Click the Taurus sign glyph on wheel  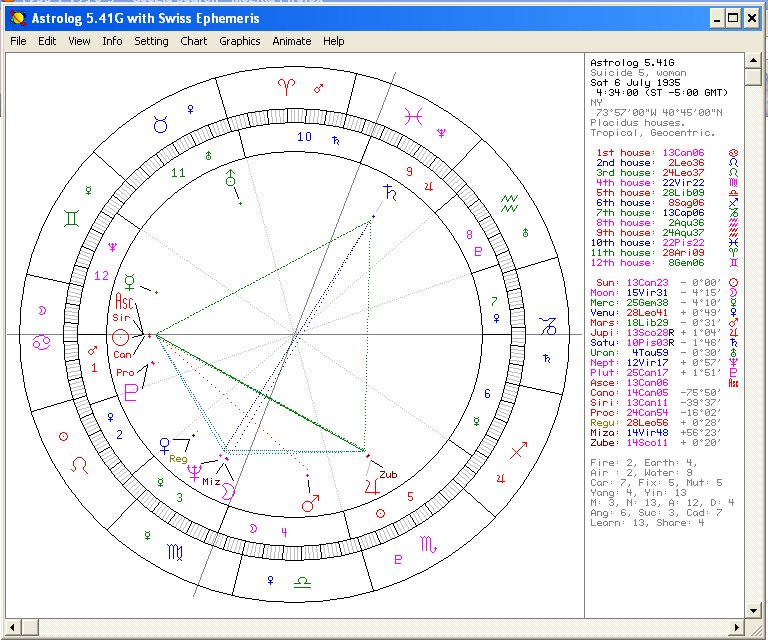click(161, 124)
